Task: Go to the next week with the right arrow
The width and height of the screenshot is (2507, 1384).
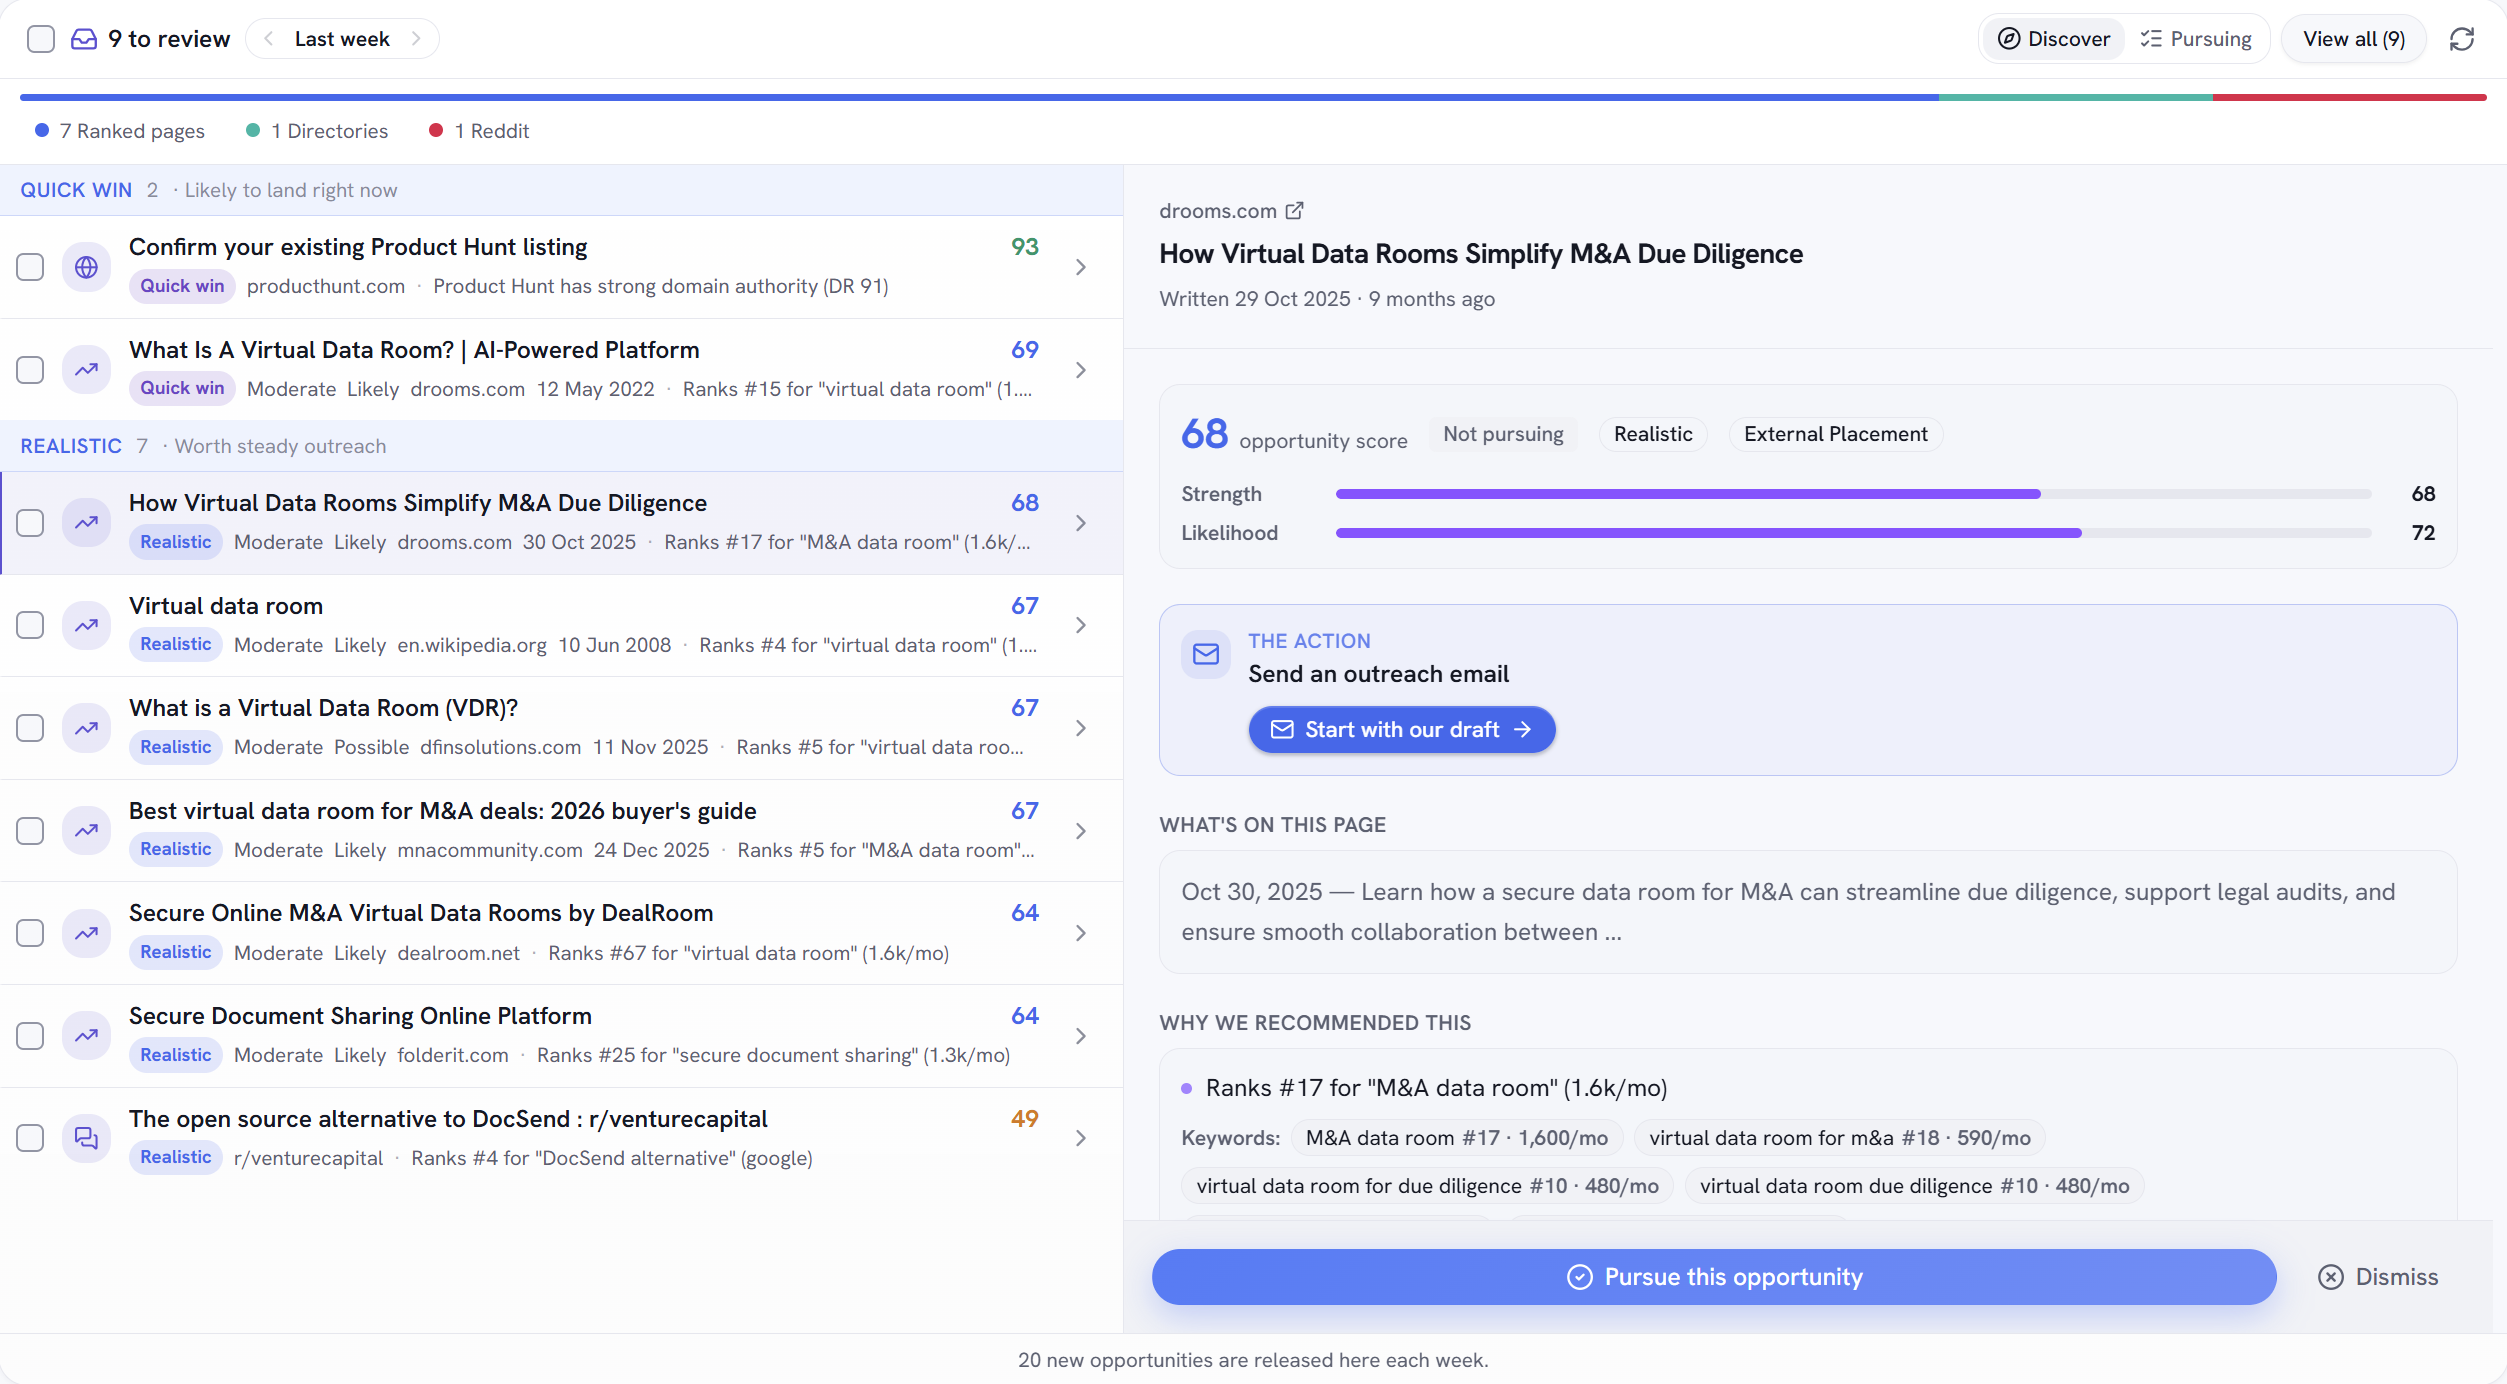Action: pyautogui.click(x=416, y=39)
